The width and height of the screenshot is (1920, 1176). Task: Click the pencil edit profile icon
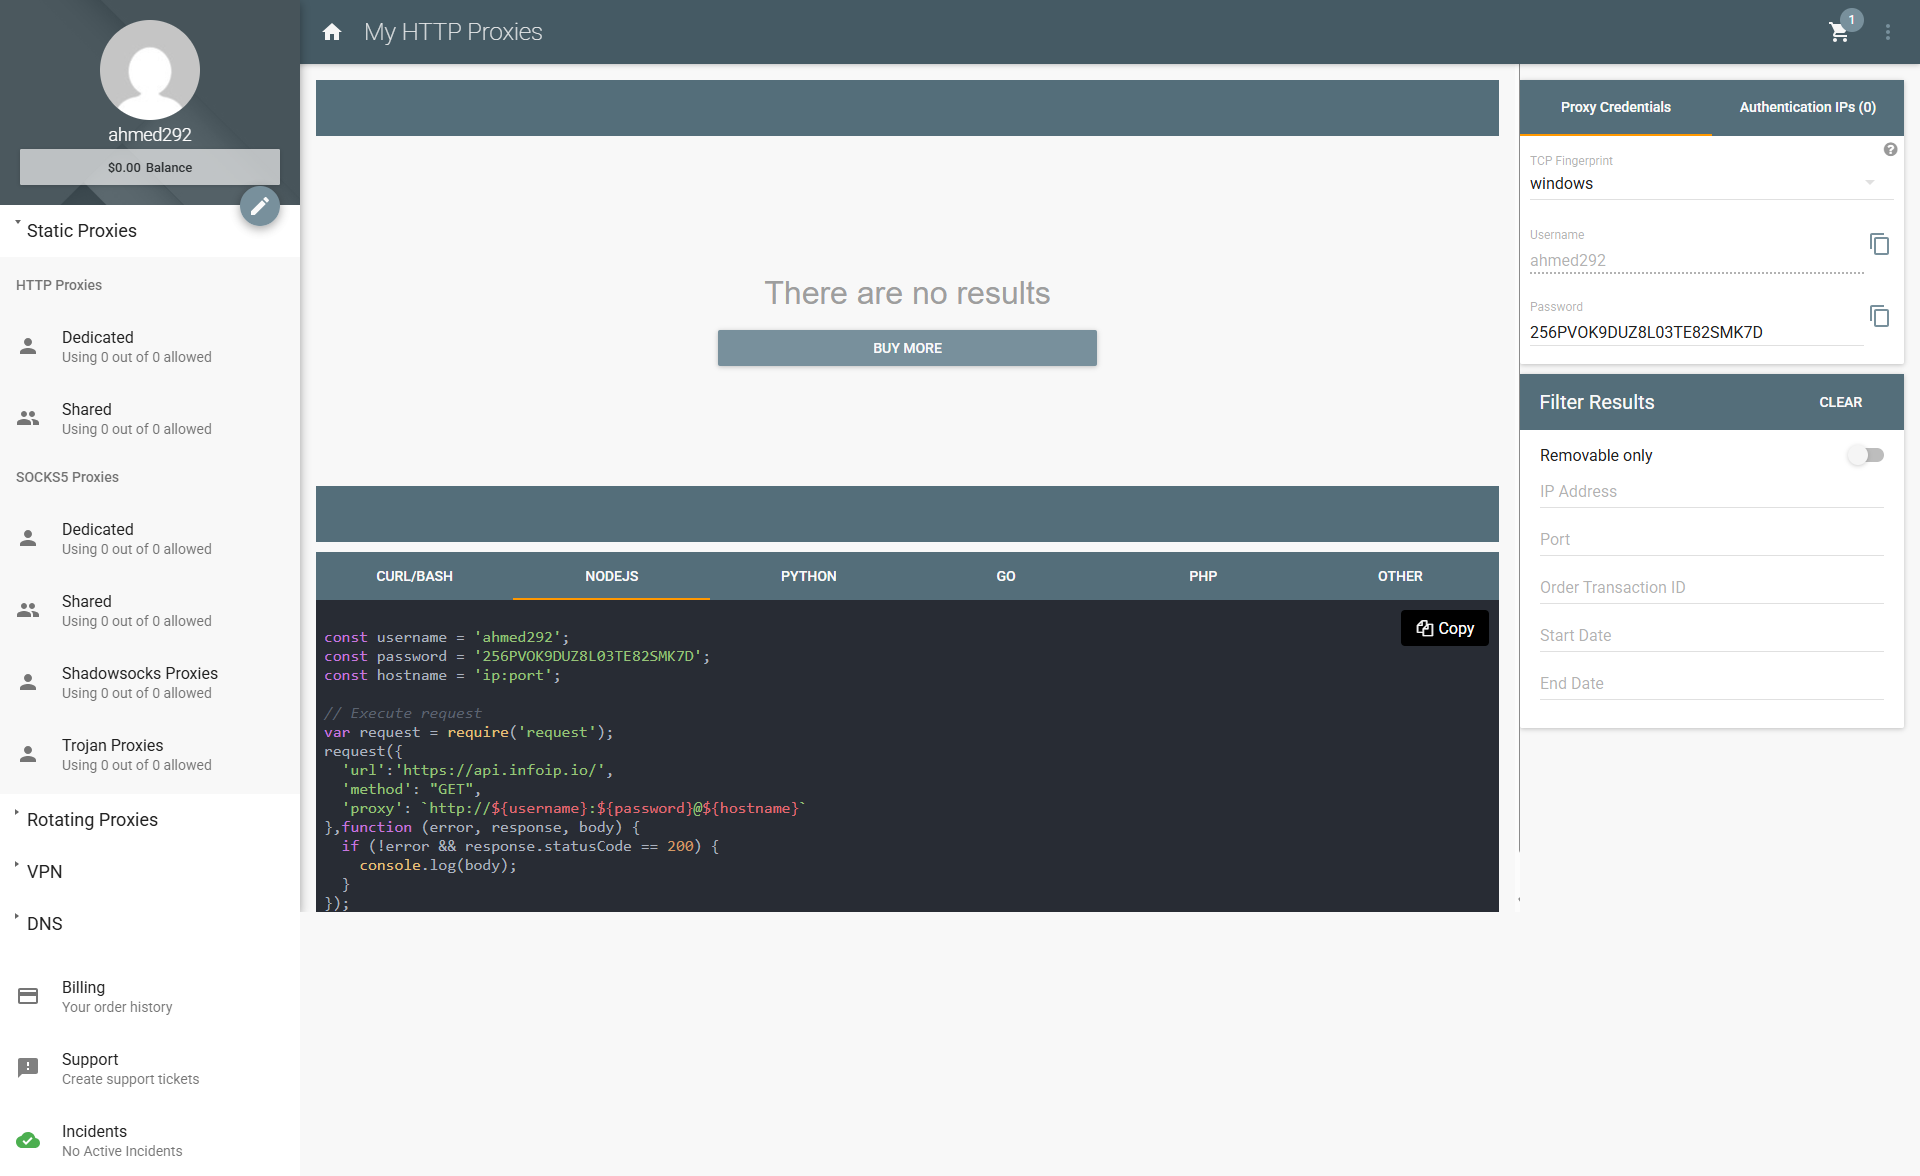click(x=260, y=206)
